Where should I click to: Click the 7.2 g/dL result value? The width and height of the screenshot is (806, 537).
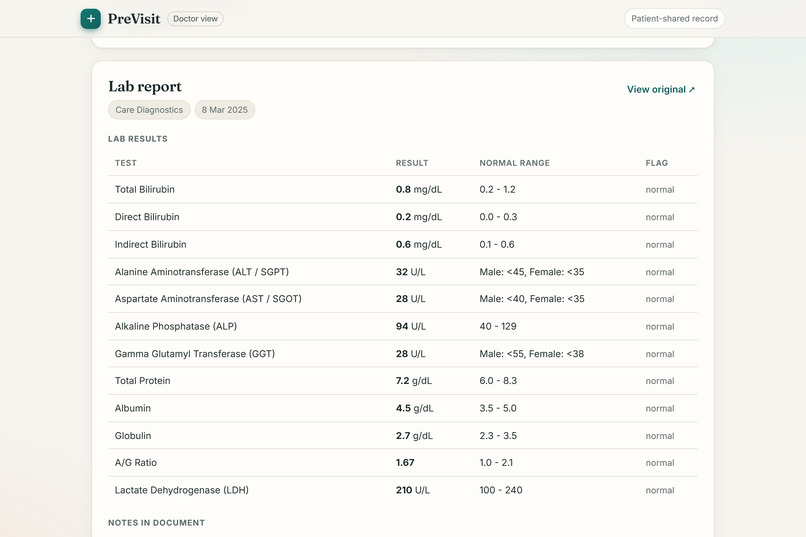[x=414, y=381]
